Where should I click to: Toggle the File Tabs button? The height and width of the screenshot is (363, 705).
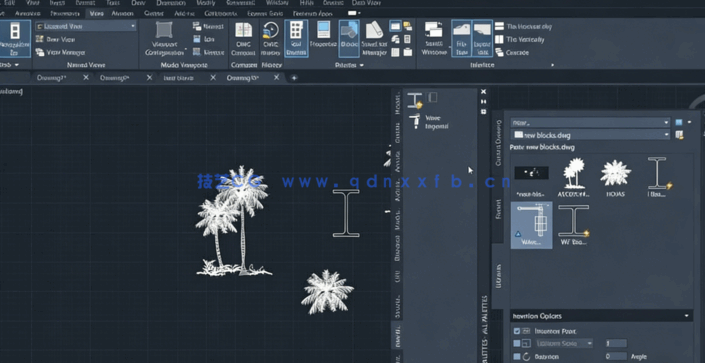[461, 39]
